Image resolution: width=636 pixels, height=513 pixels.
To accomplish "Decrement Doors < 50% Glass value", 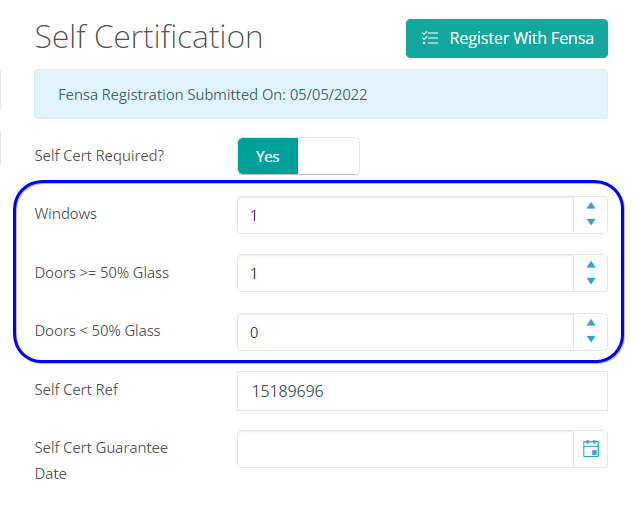I will tap(590, 339).
